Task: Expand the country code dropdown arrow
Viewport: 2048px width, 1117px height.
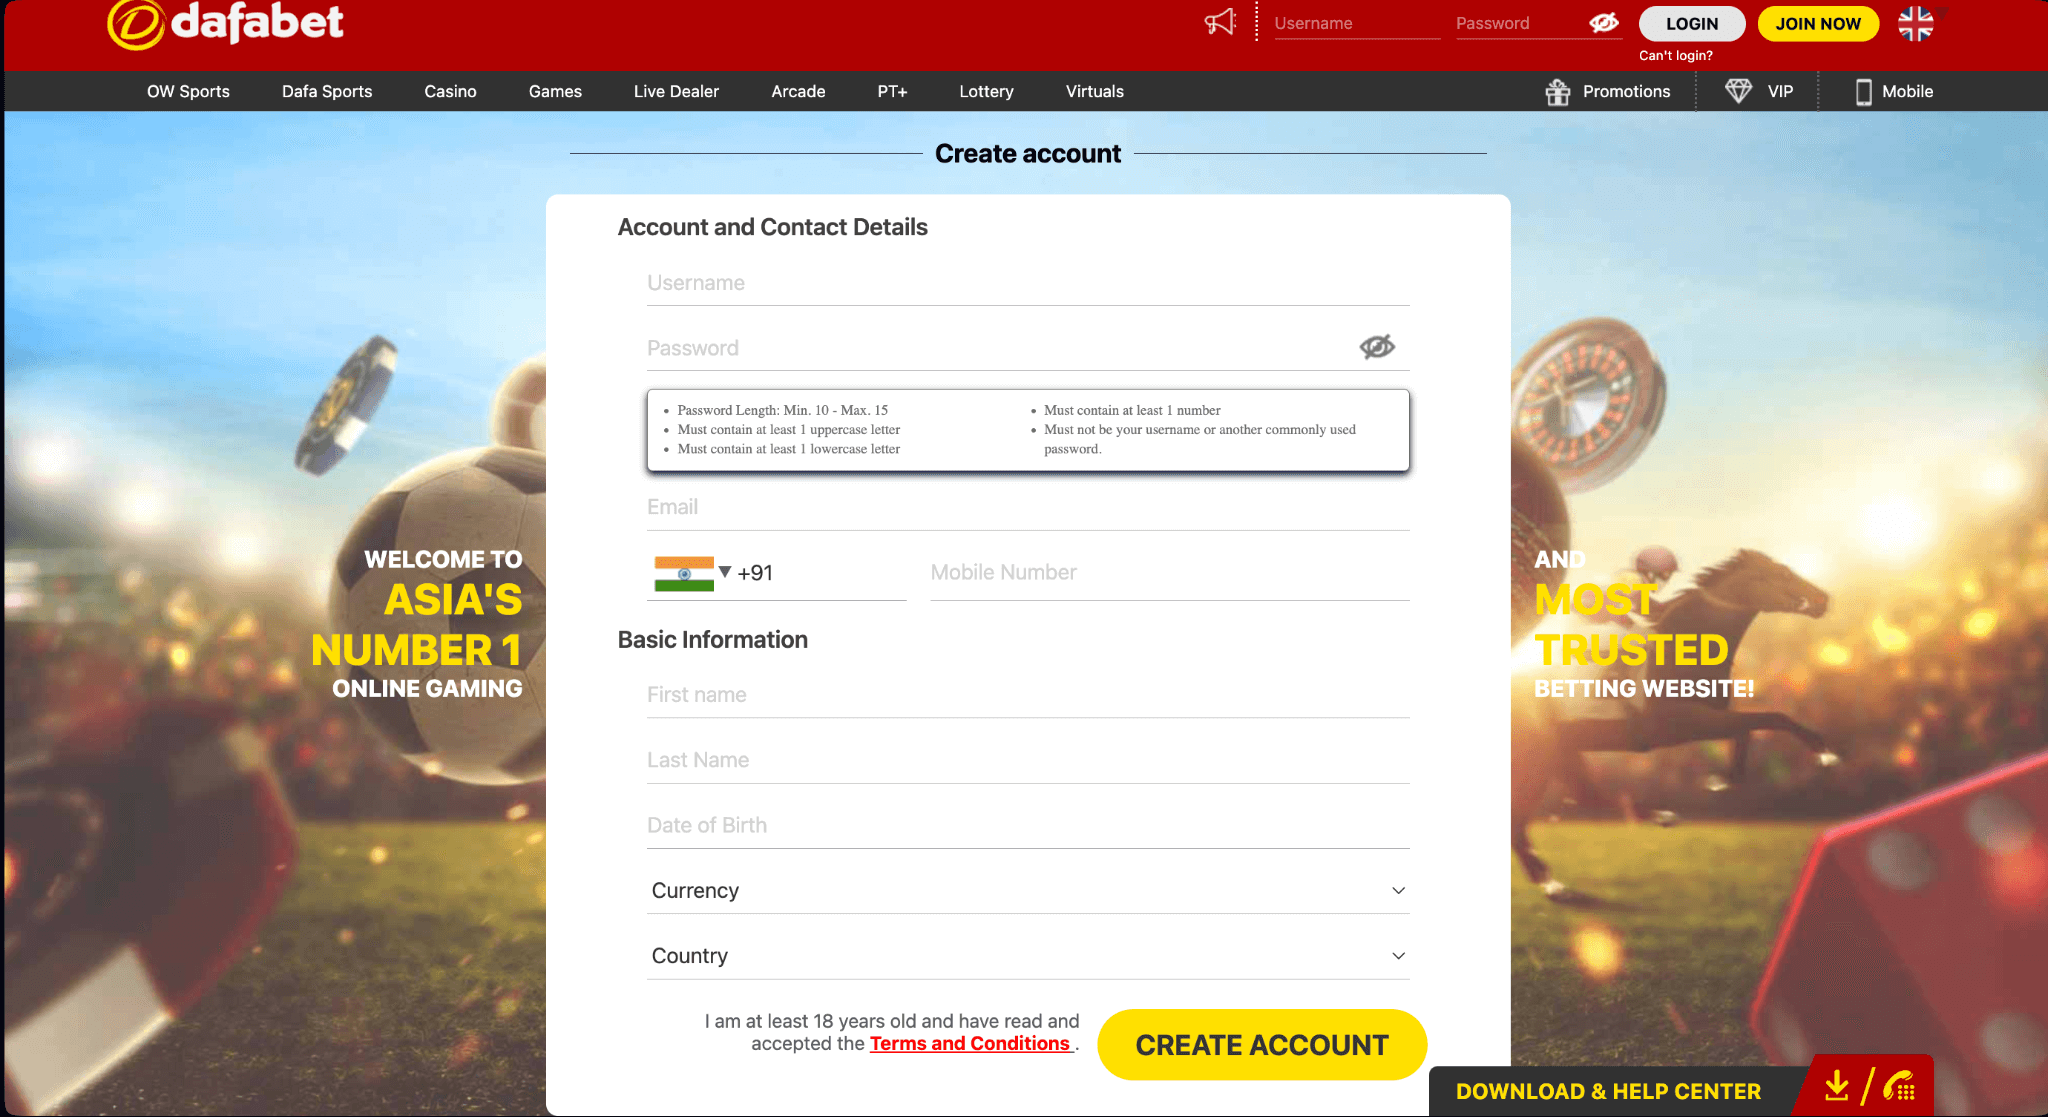Action: tap(725, 572)
